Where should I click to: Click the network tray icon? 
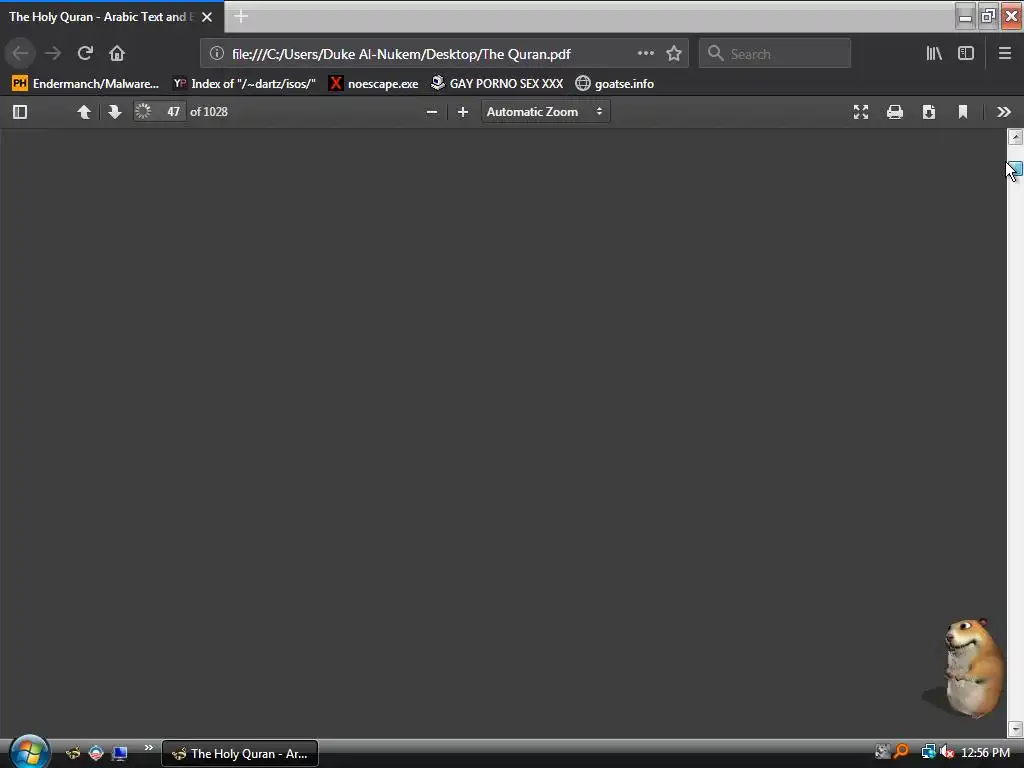tap(928, 752)
